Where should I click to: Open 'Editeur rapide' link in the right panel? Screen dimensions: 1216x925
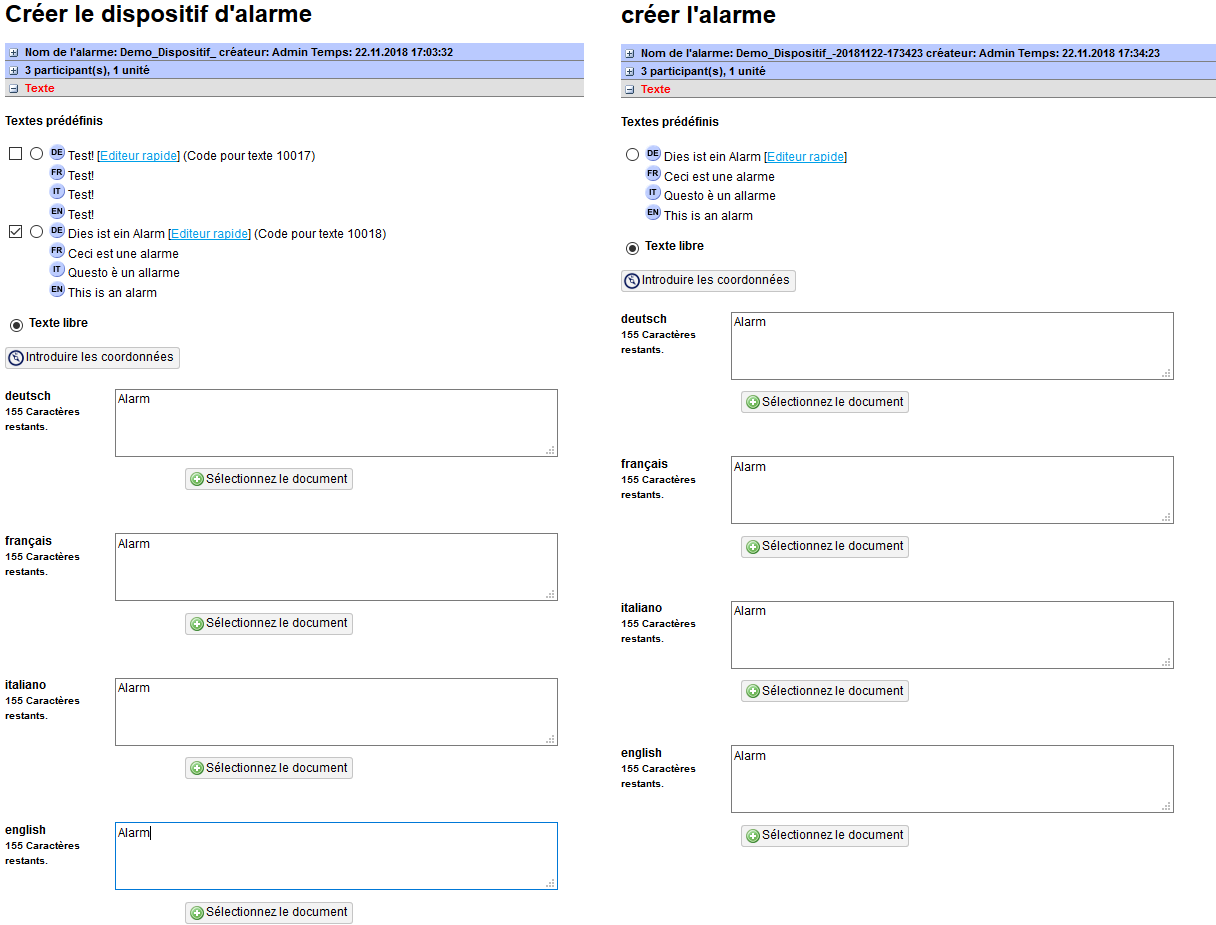click(x=805, y=157)
